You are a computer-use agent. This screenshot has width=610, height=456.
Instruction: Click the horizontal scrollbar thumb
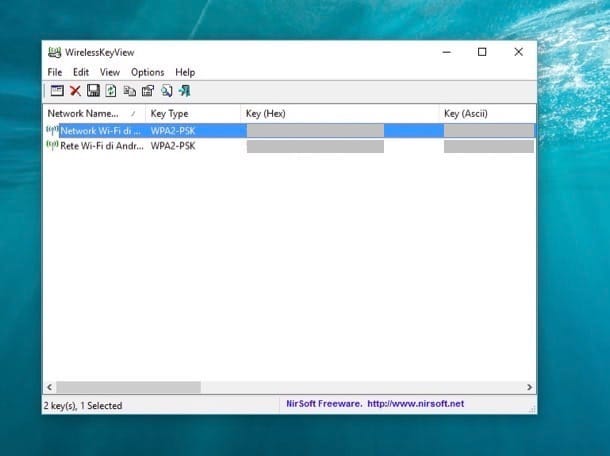coord(128,387)
